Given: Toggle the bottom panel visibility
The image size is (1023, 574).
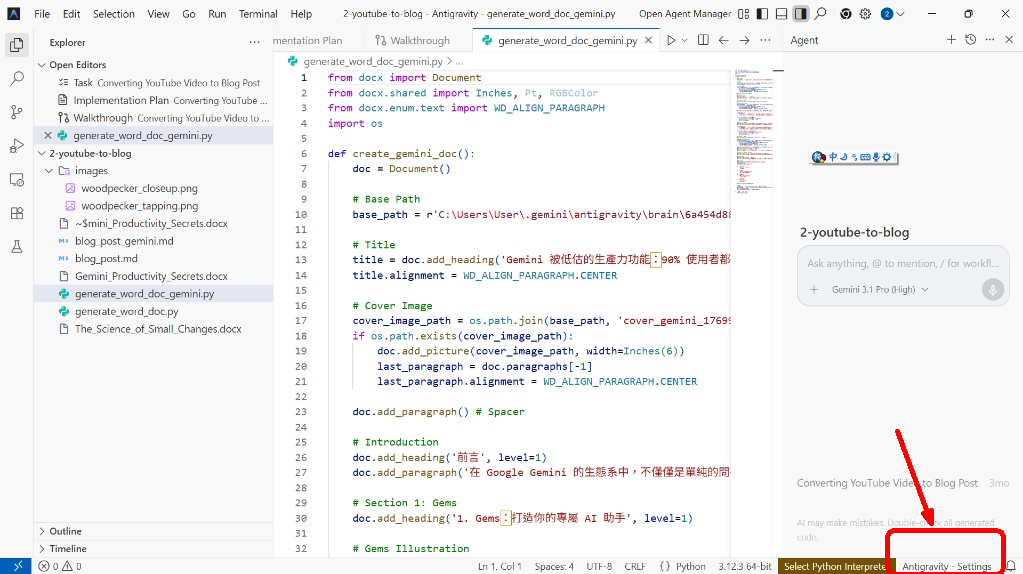Looking at the screenshot, I should pos(782,14).
